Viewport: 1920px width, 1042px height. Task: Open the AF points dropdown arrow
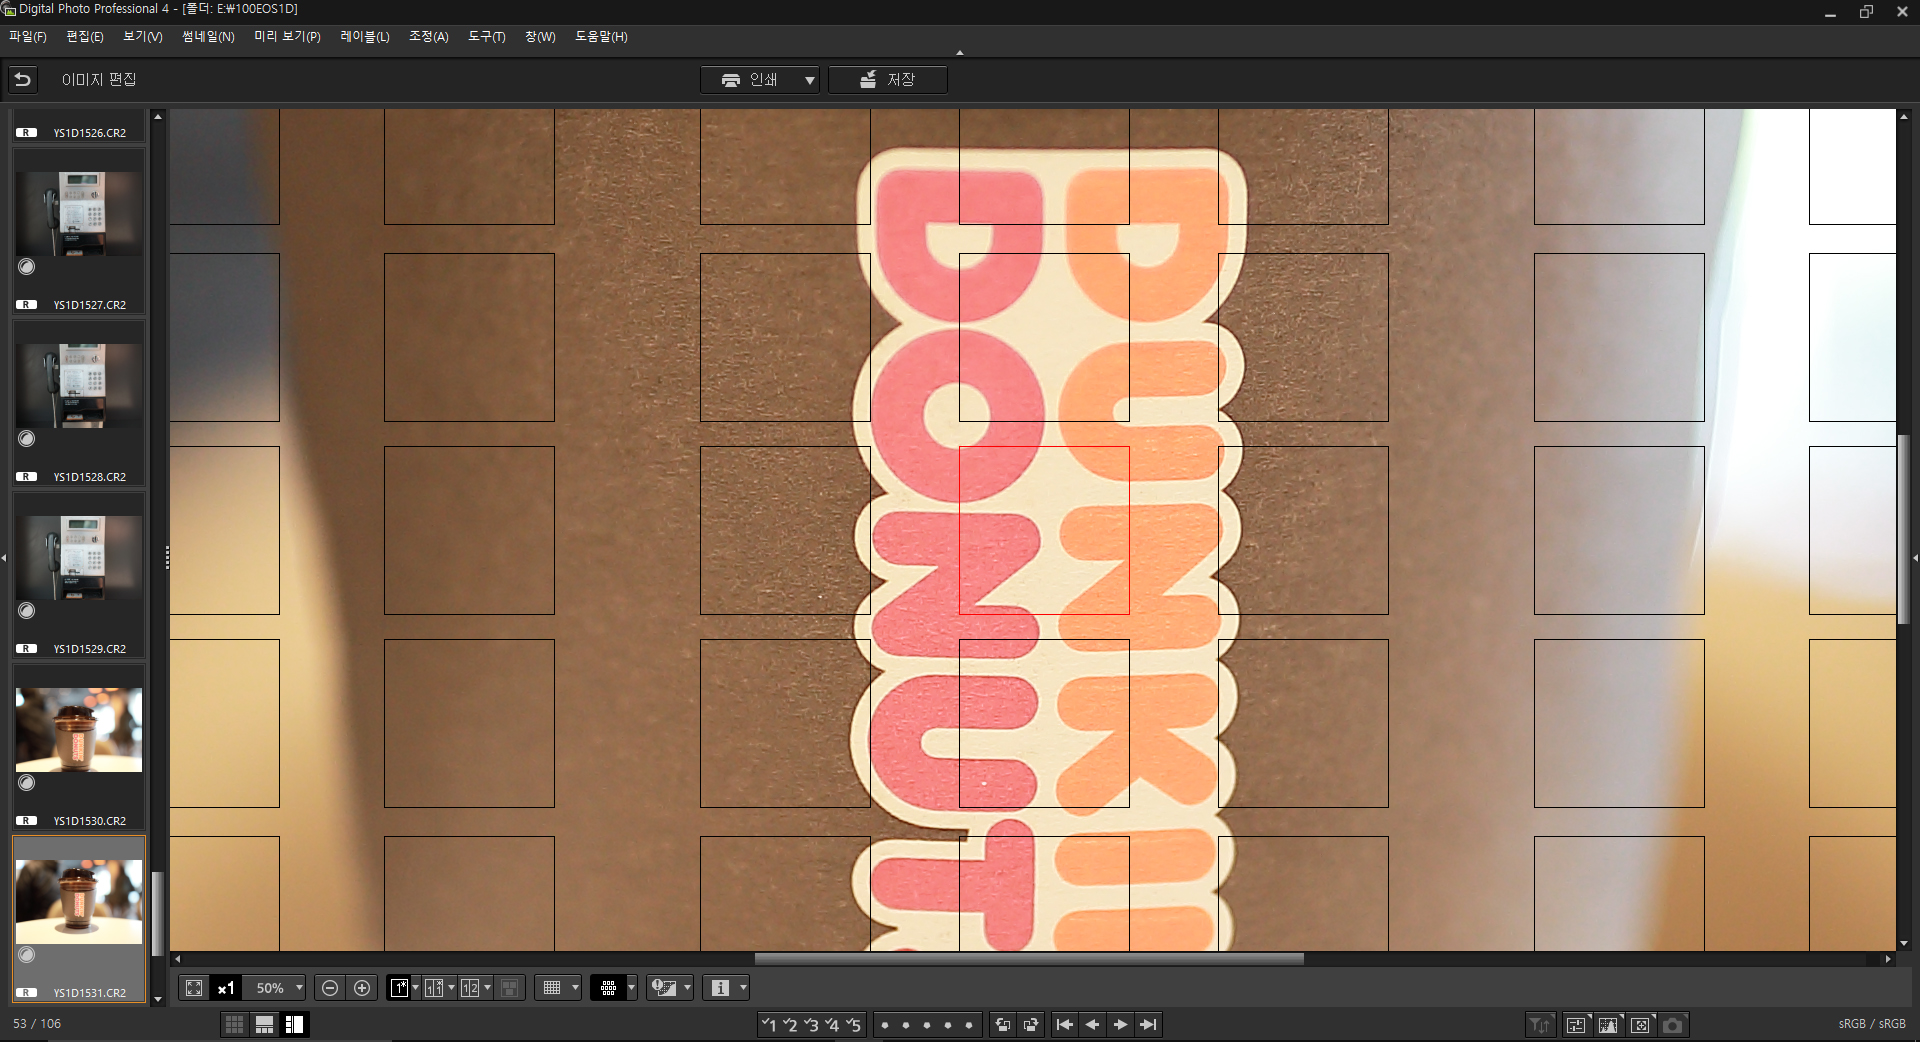[631, 988]
